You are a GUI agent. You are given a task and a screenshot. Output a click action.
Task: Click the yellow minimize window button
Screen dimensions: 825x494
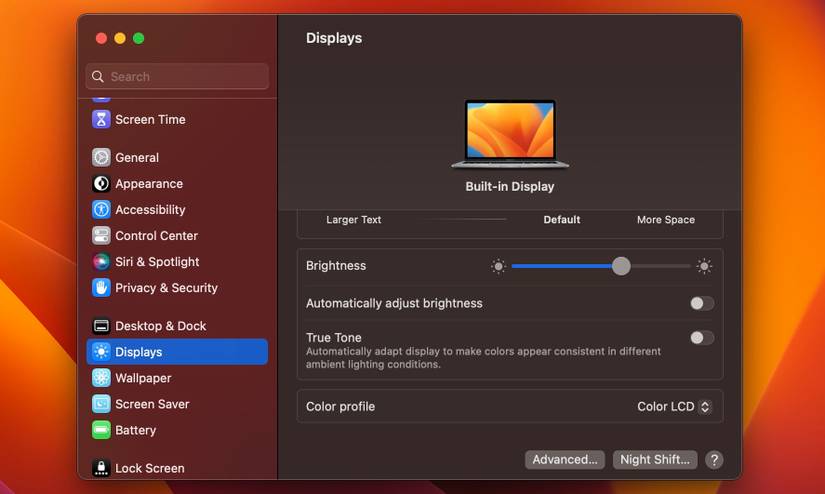120,38
